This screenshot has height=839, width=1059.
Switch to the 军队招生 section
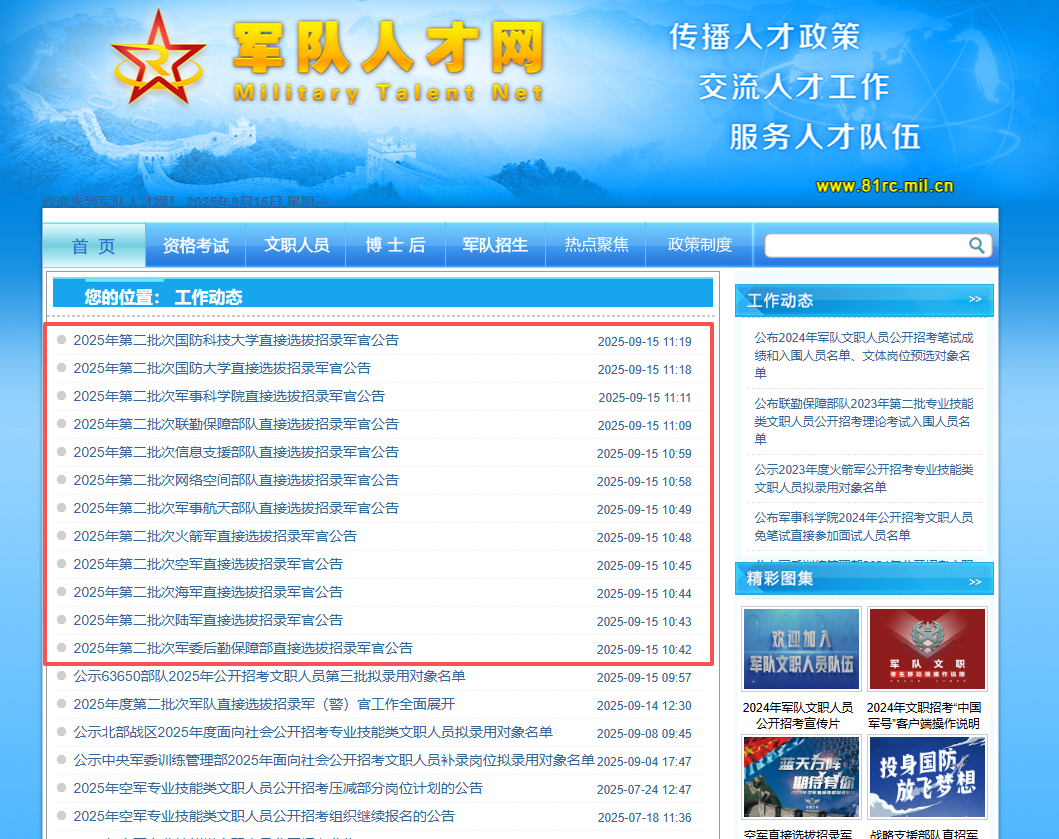point(495,245)
